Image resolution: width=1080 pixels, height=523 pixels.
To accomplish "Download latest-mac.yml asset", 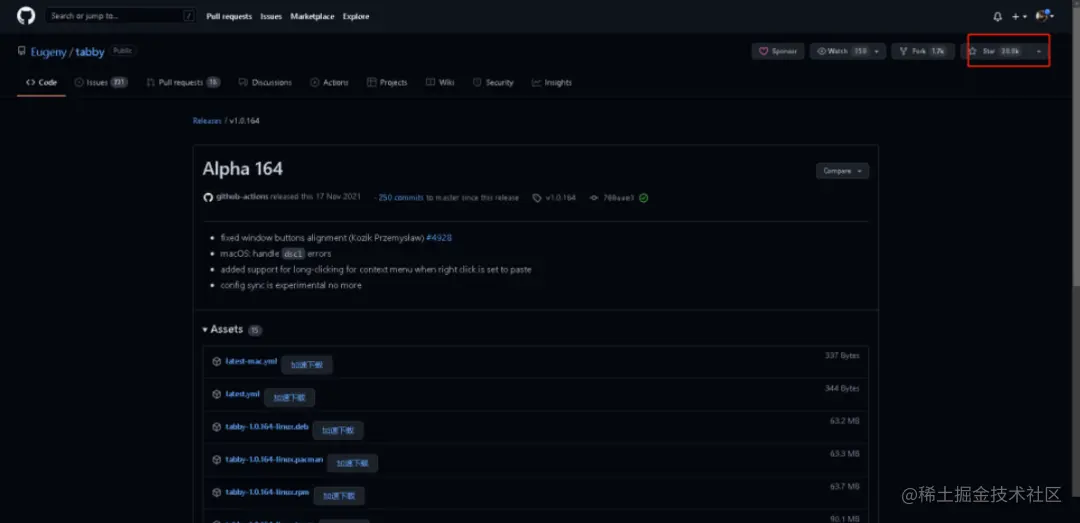I will click(251, 361).
